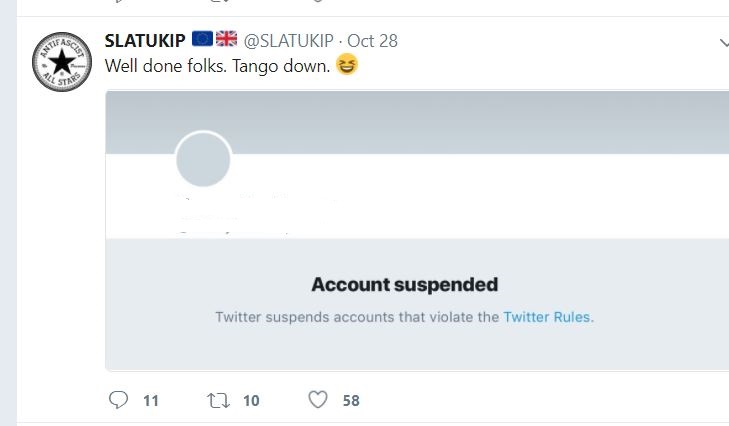Click the gray header banner of suspended profile
The width and height of the screenshot is (729, 426).
point(450,122)
